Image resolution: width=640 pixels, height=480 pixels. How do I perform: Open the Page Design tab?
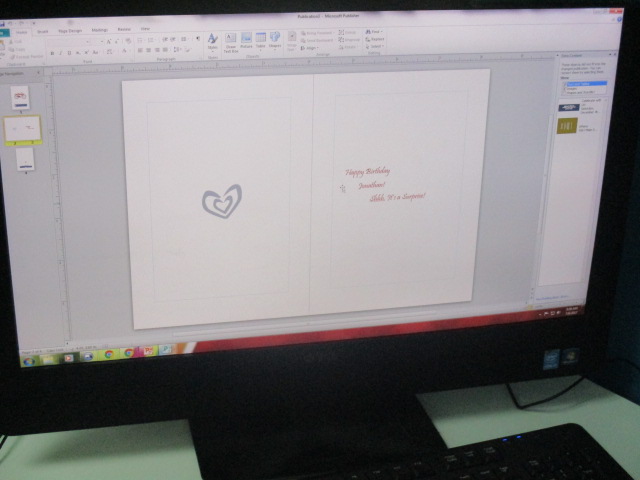[70, 31]
